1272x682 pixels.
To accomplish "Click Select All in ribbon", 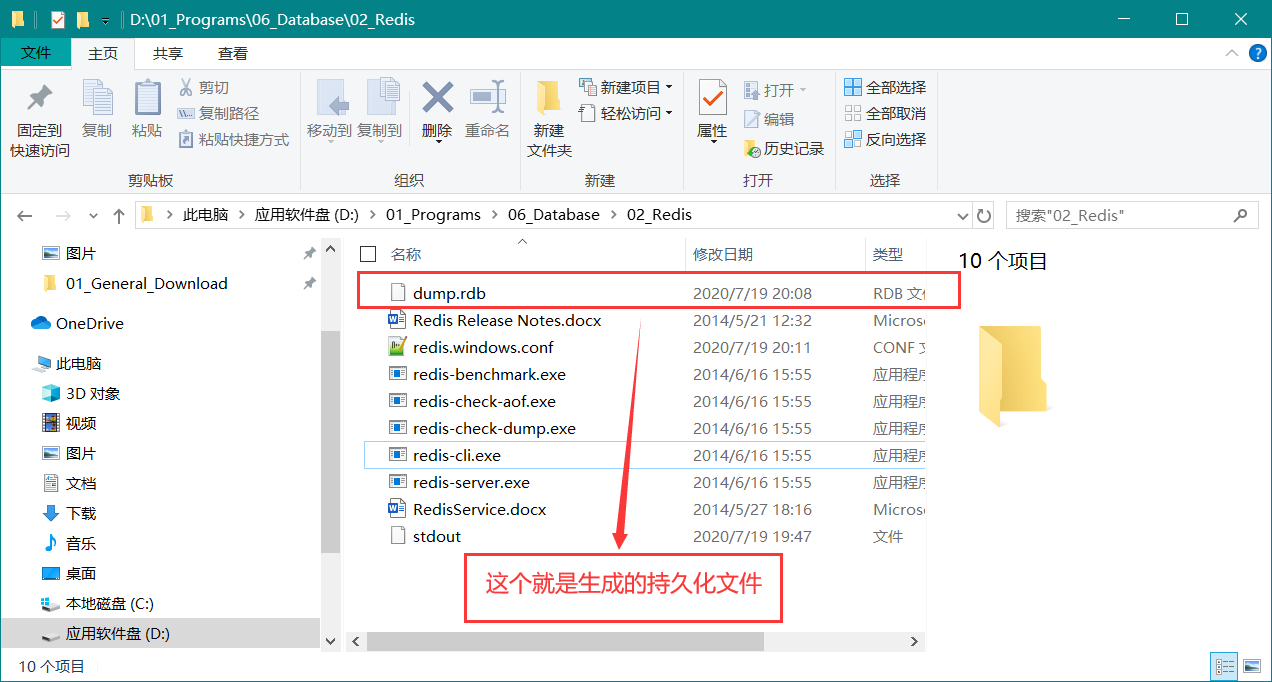I will point(885,87).
